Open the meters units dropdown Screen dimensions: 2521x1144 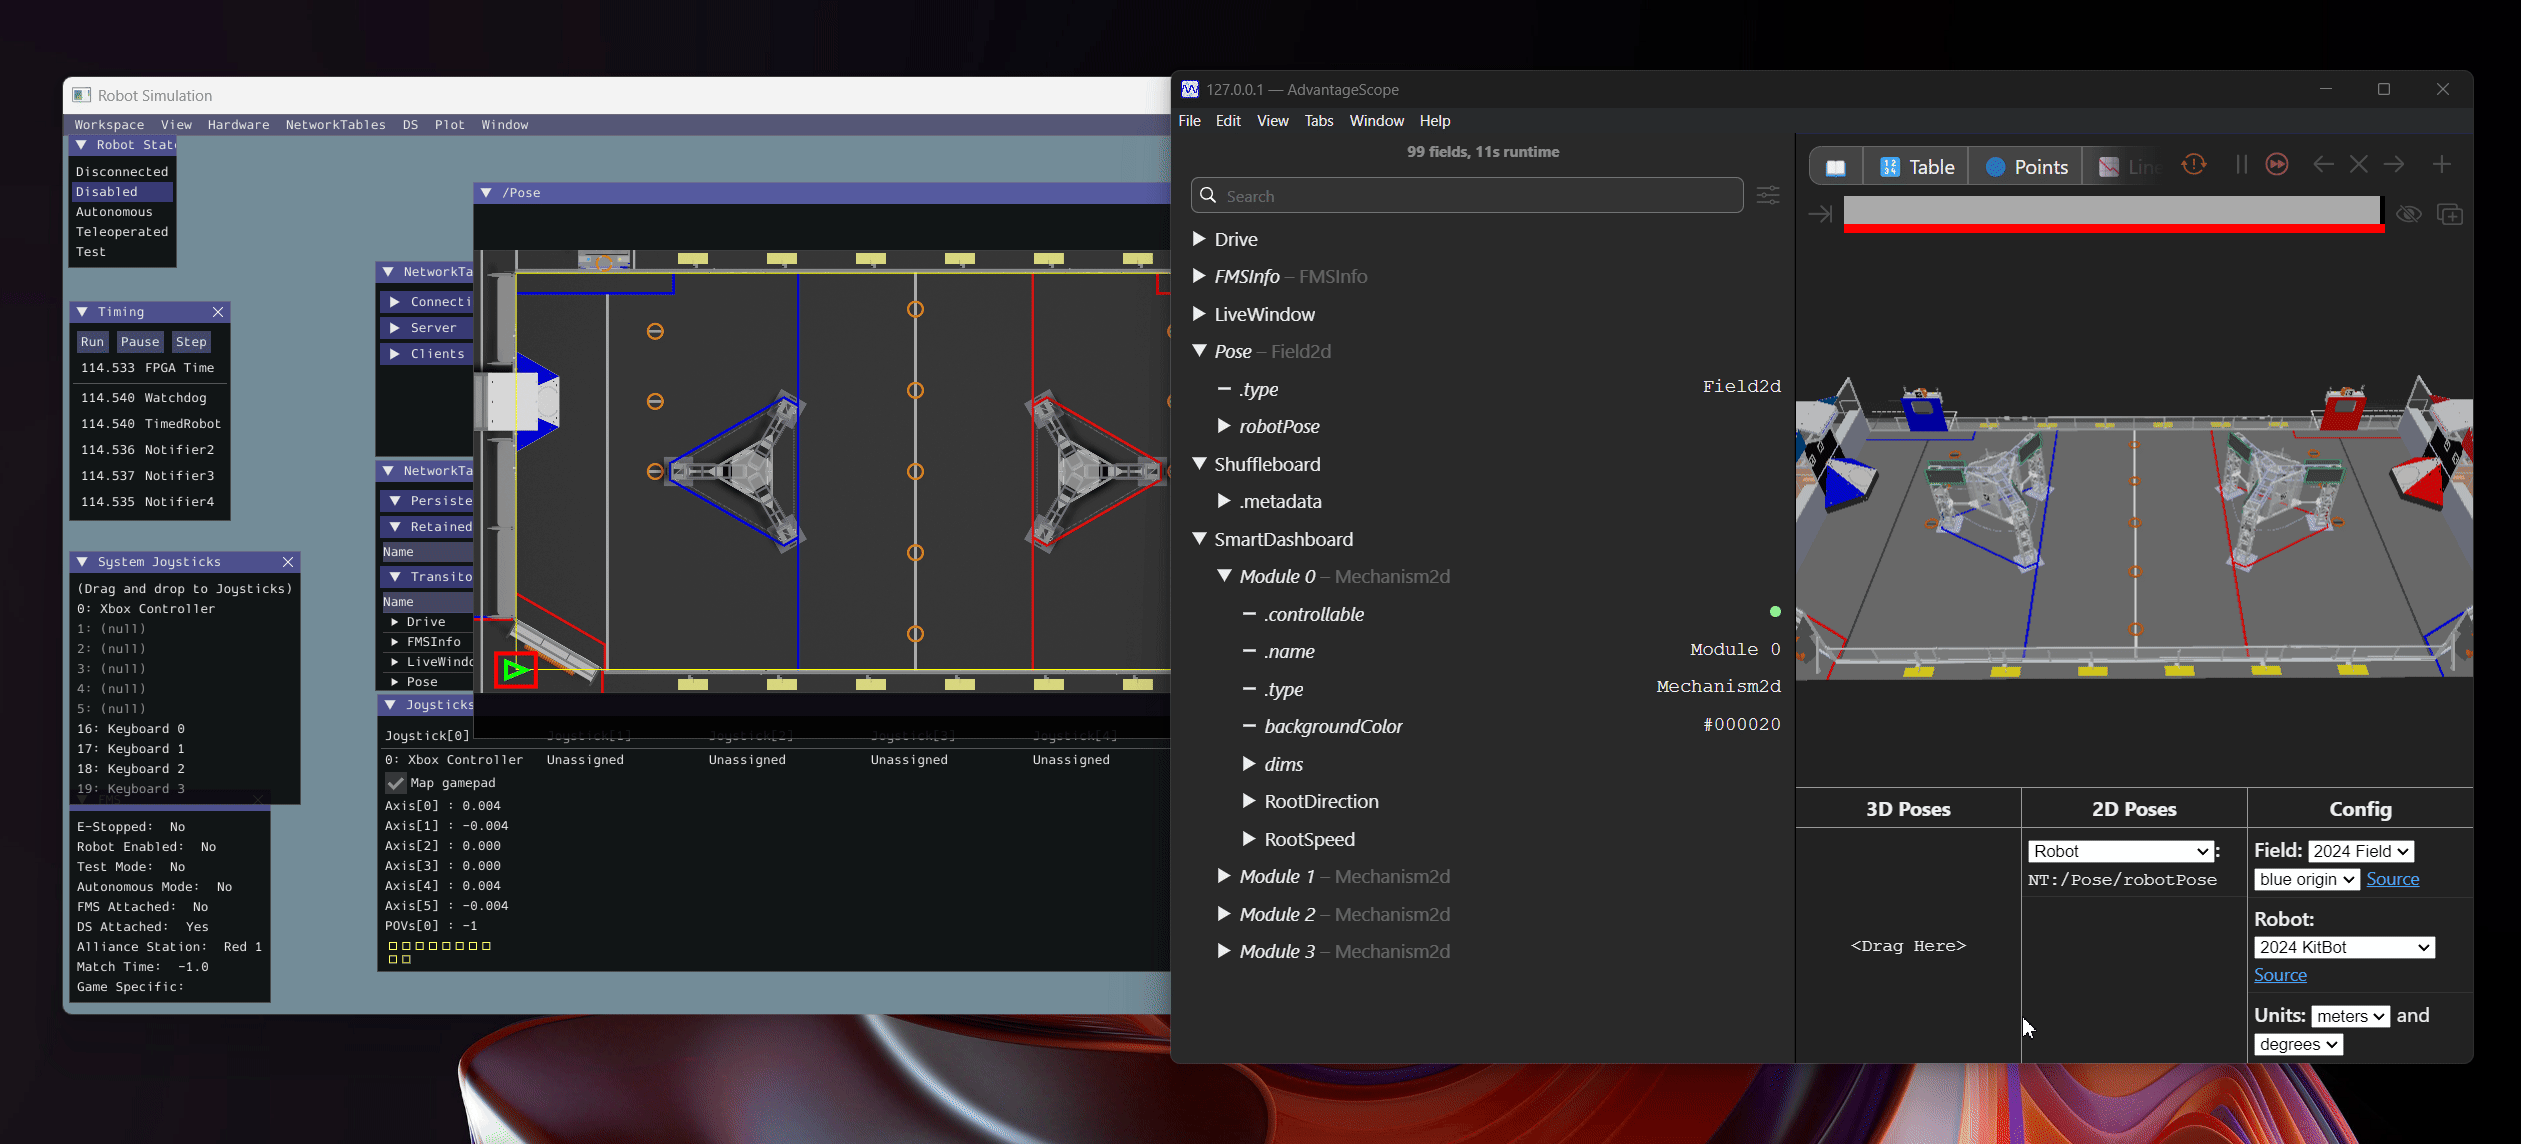pos(2350,1016)
